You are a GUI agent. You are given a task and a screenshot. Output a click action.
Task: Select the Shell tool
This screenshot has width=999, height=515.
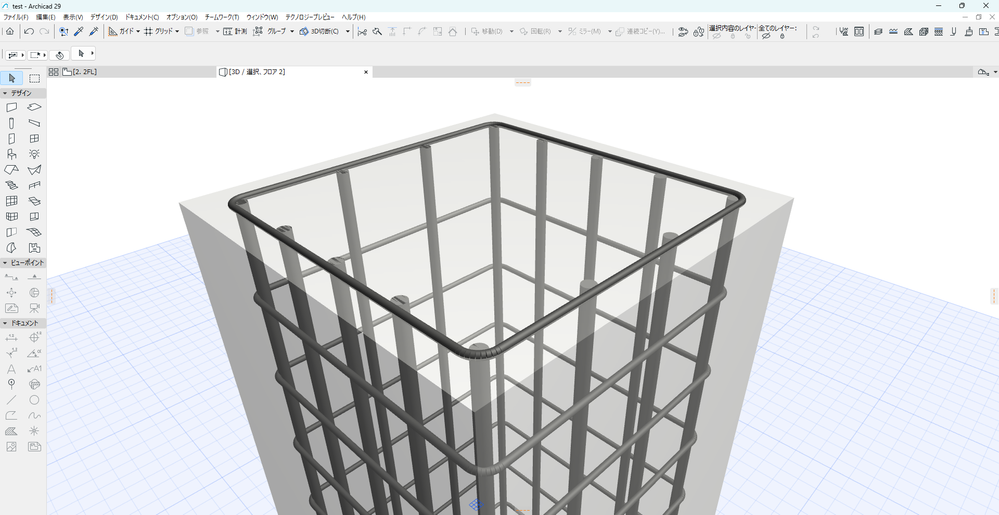pos(34,170)
